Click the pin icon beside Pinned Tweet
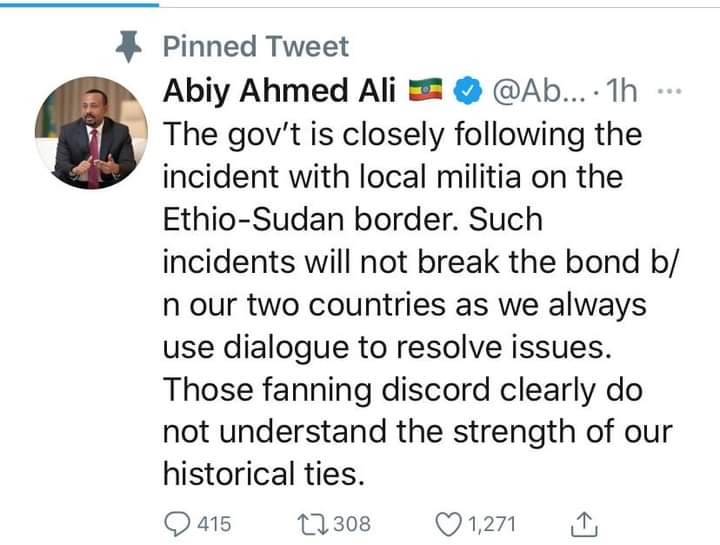 (x=127, y=46)
